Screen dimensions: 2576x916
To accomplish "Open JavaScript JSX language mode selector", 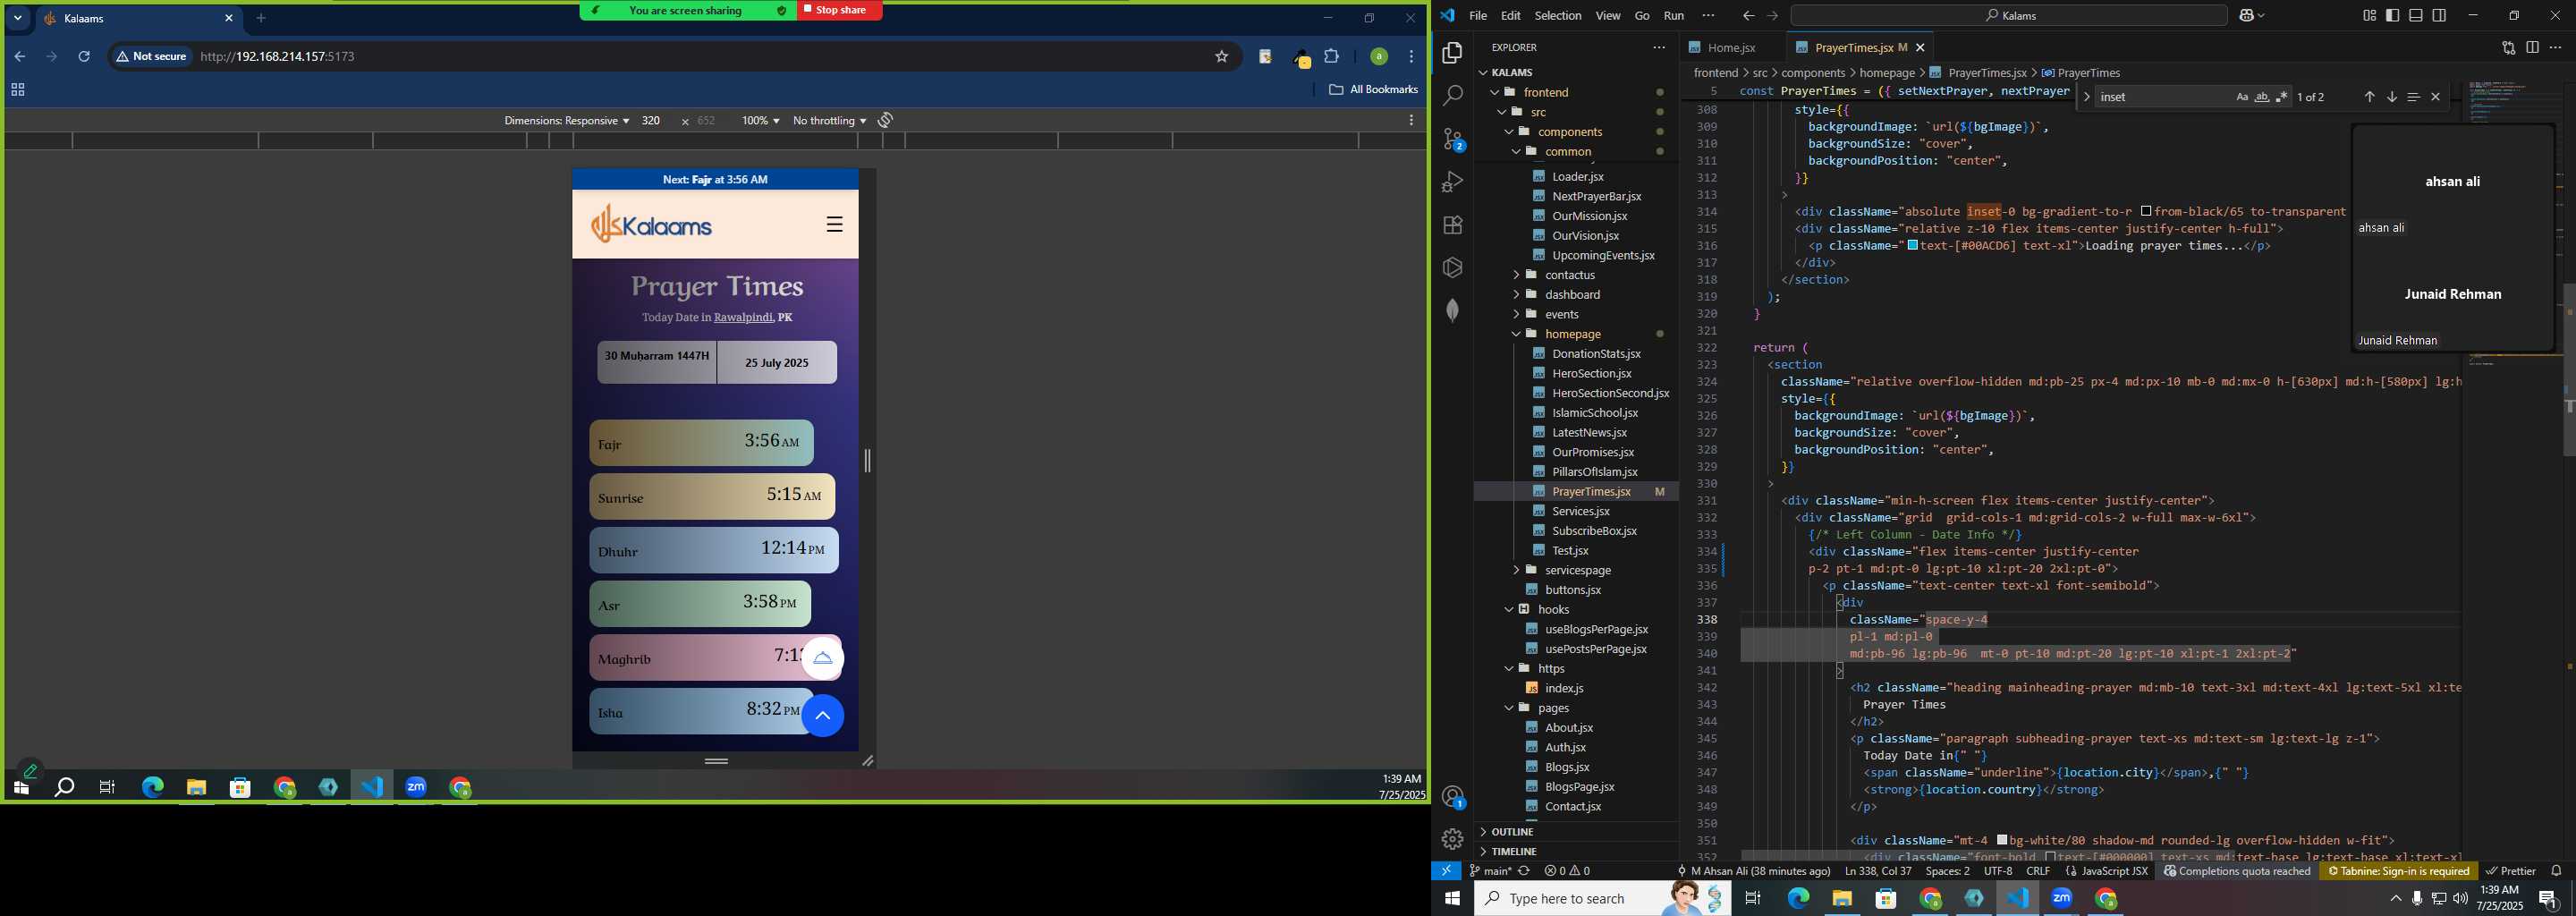I will (x=2113, y=871).
